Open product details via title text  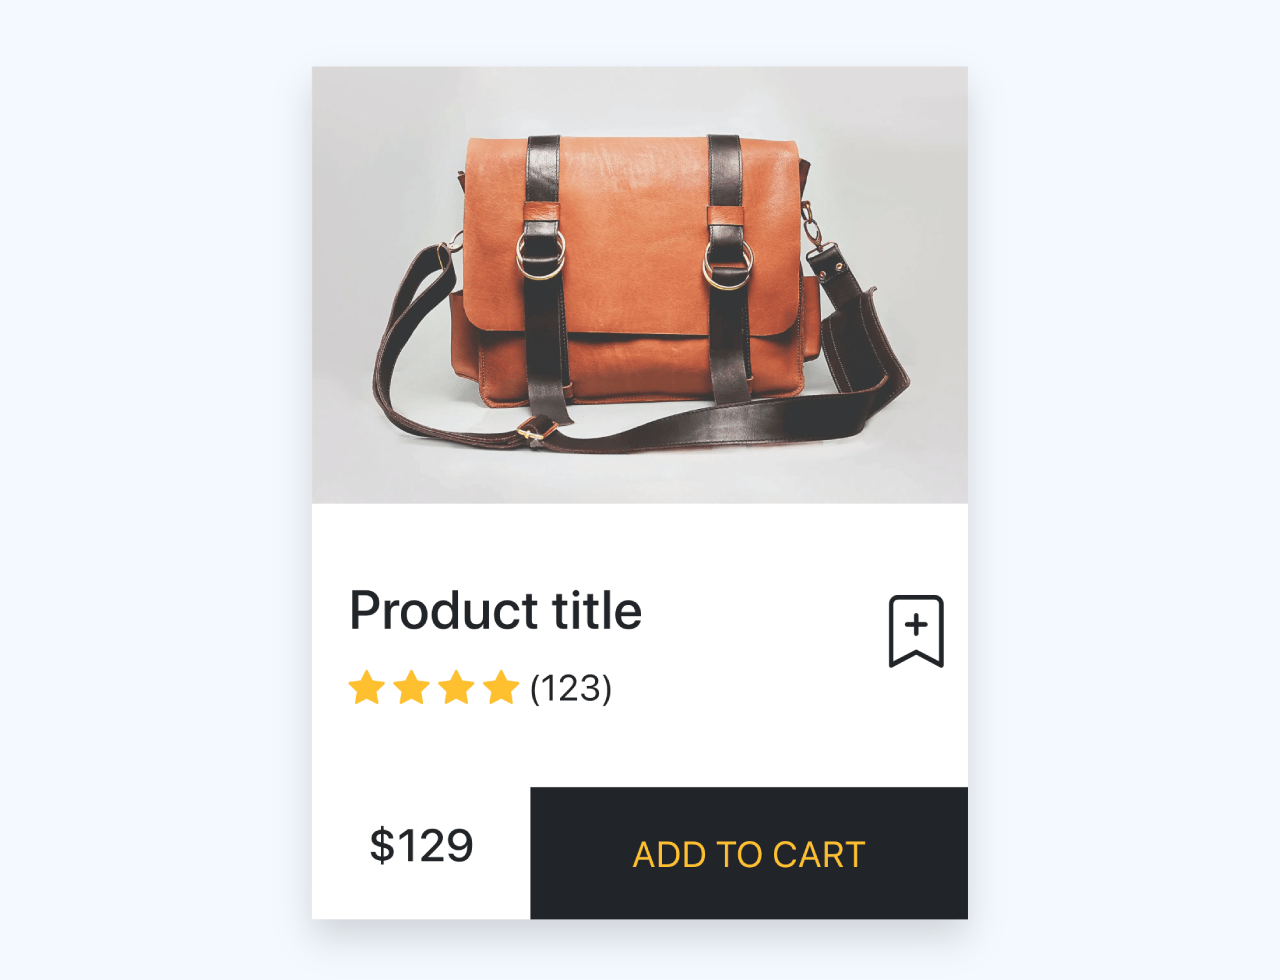(x=495, y=610)
